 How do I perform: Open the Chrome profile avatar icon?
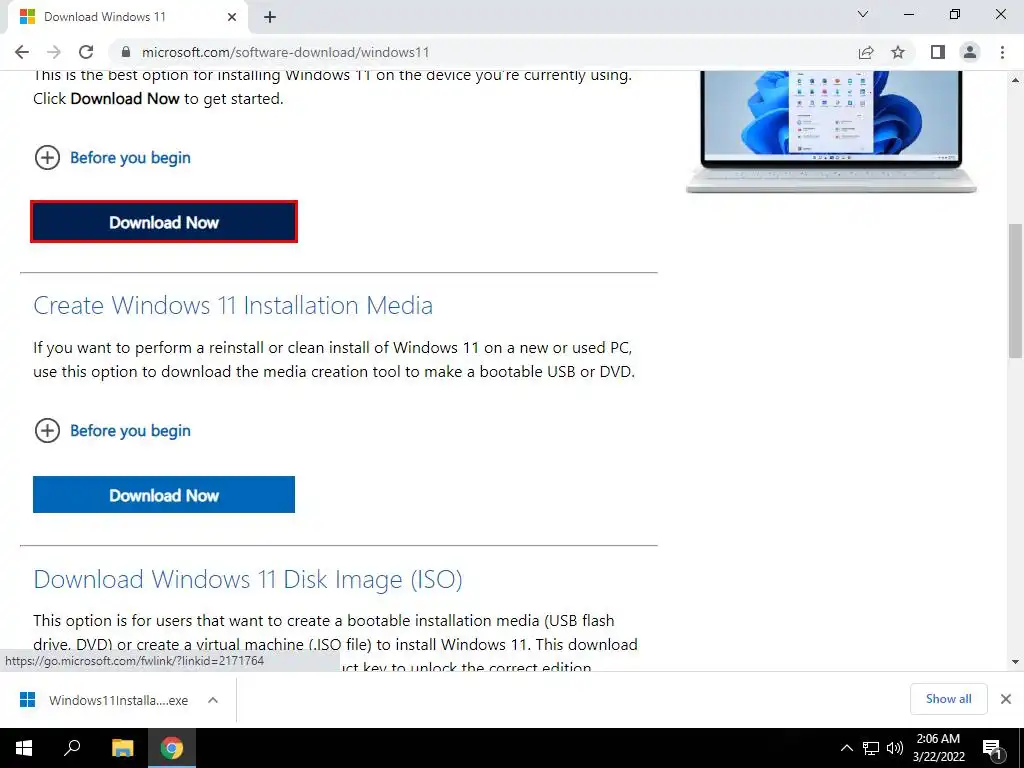coord(970,52)
